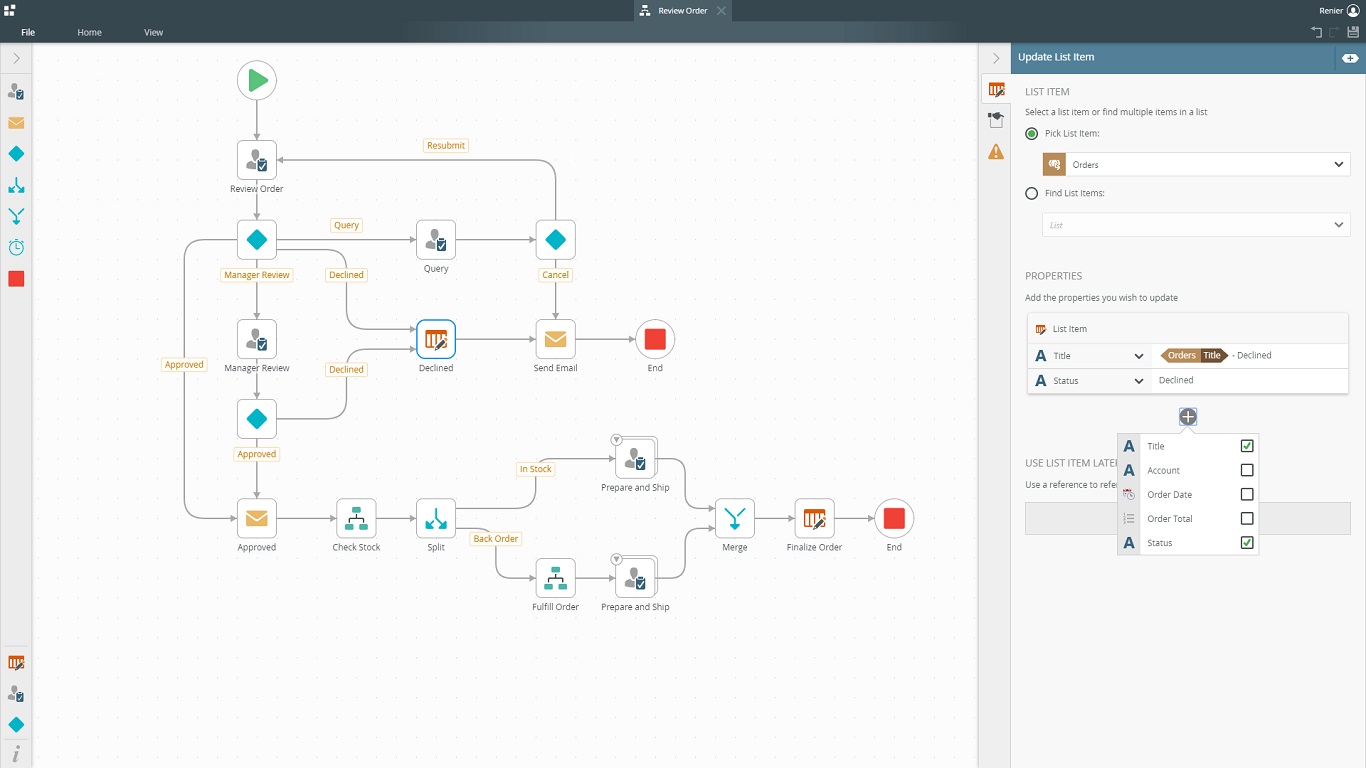The width and height of the screenshot is (1366, 768).
Task: Open the File menu
Action: [x=28, y=32]
